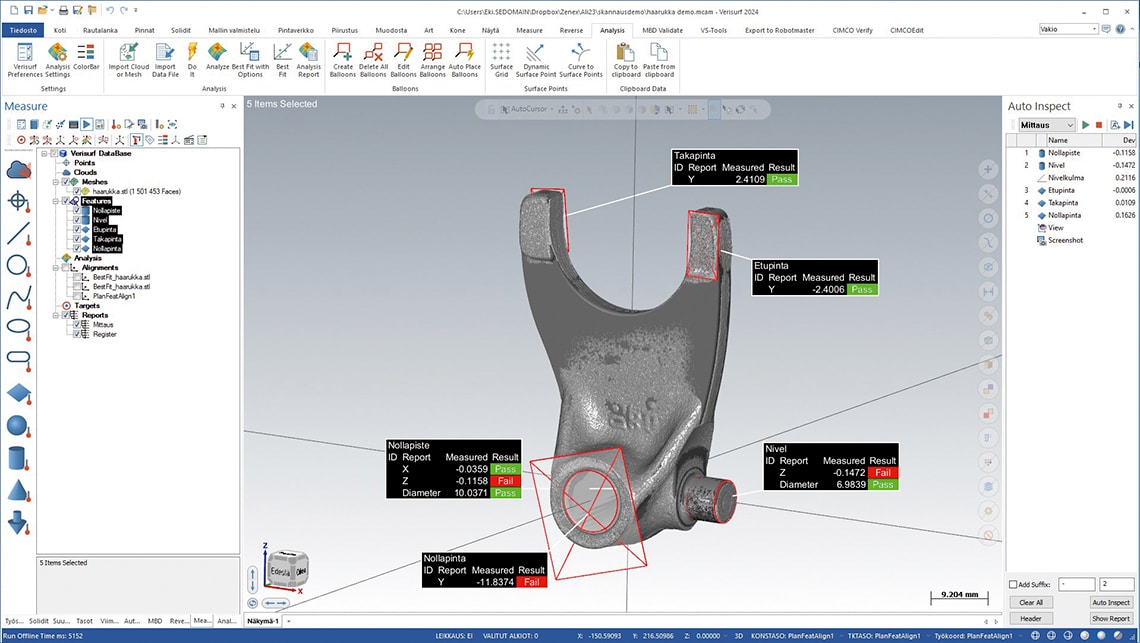Image resolution: width=1140 pixels, height=643 pixels.
Task: Click the suffix number input field
Action: tap(1116, 584)
